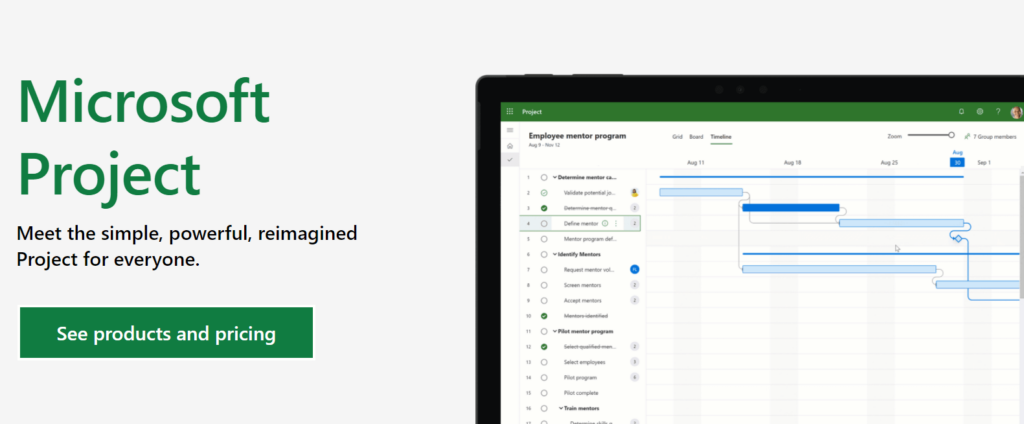Click the Zoom slider handle
This screenshot has height=424, width=1024.
951,135
